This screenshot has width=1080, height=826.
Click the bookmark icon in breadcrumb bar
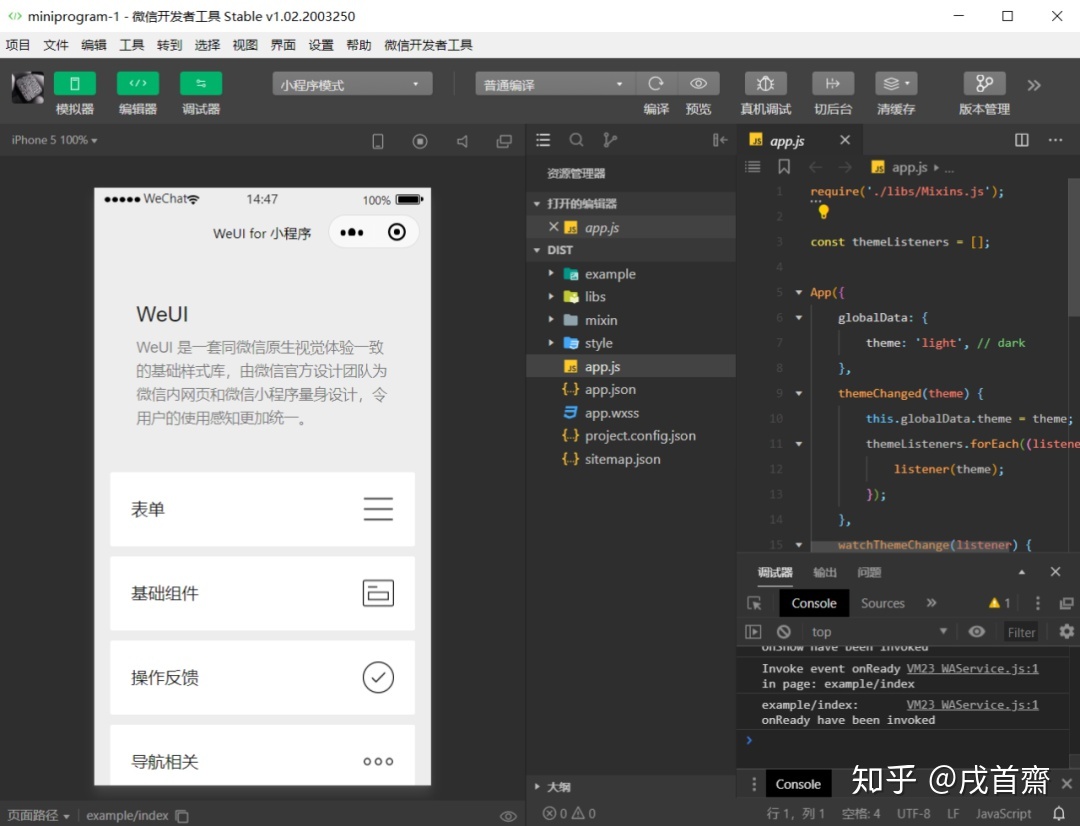(784, 167)
